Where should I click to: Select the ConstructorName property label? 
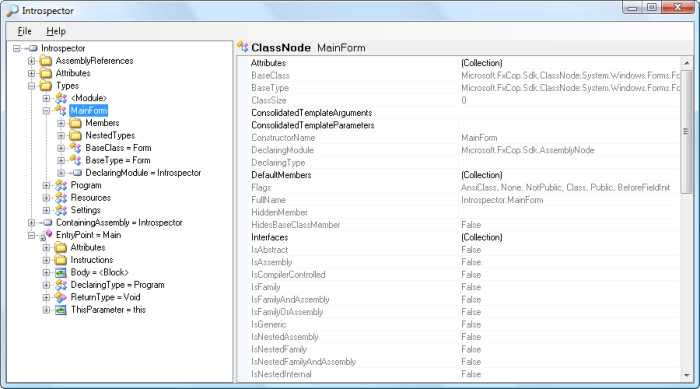(283, 138)
